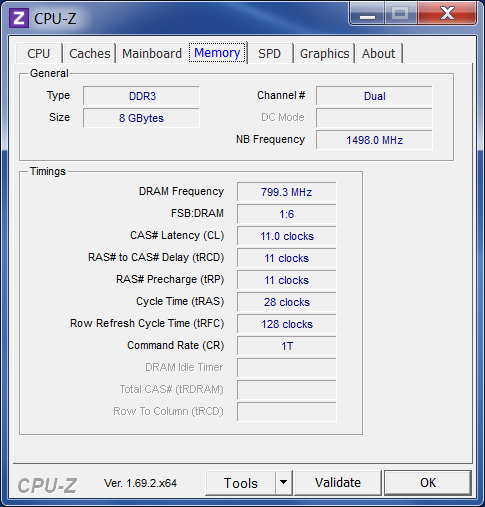Click the Cycle Time value 28 clocks
Image resolution: width=485 pixels, height=507 pixels.
(x=287, y=302)
